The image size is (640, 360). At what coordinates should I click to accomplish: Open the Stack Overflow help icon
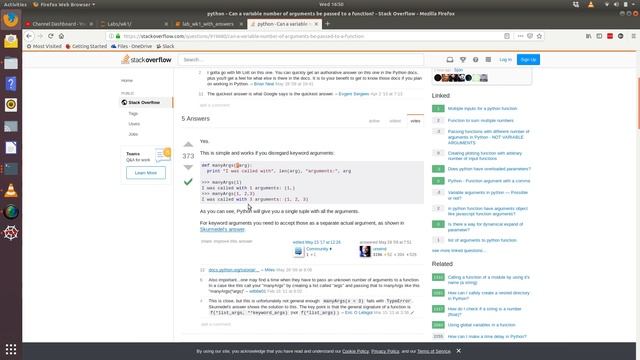tap(476, 60)
